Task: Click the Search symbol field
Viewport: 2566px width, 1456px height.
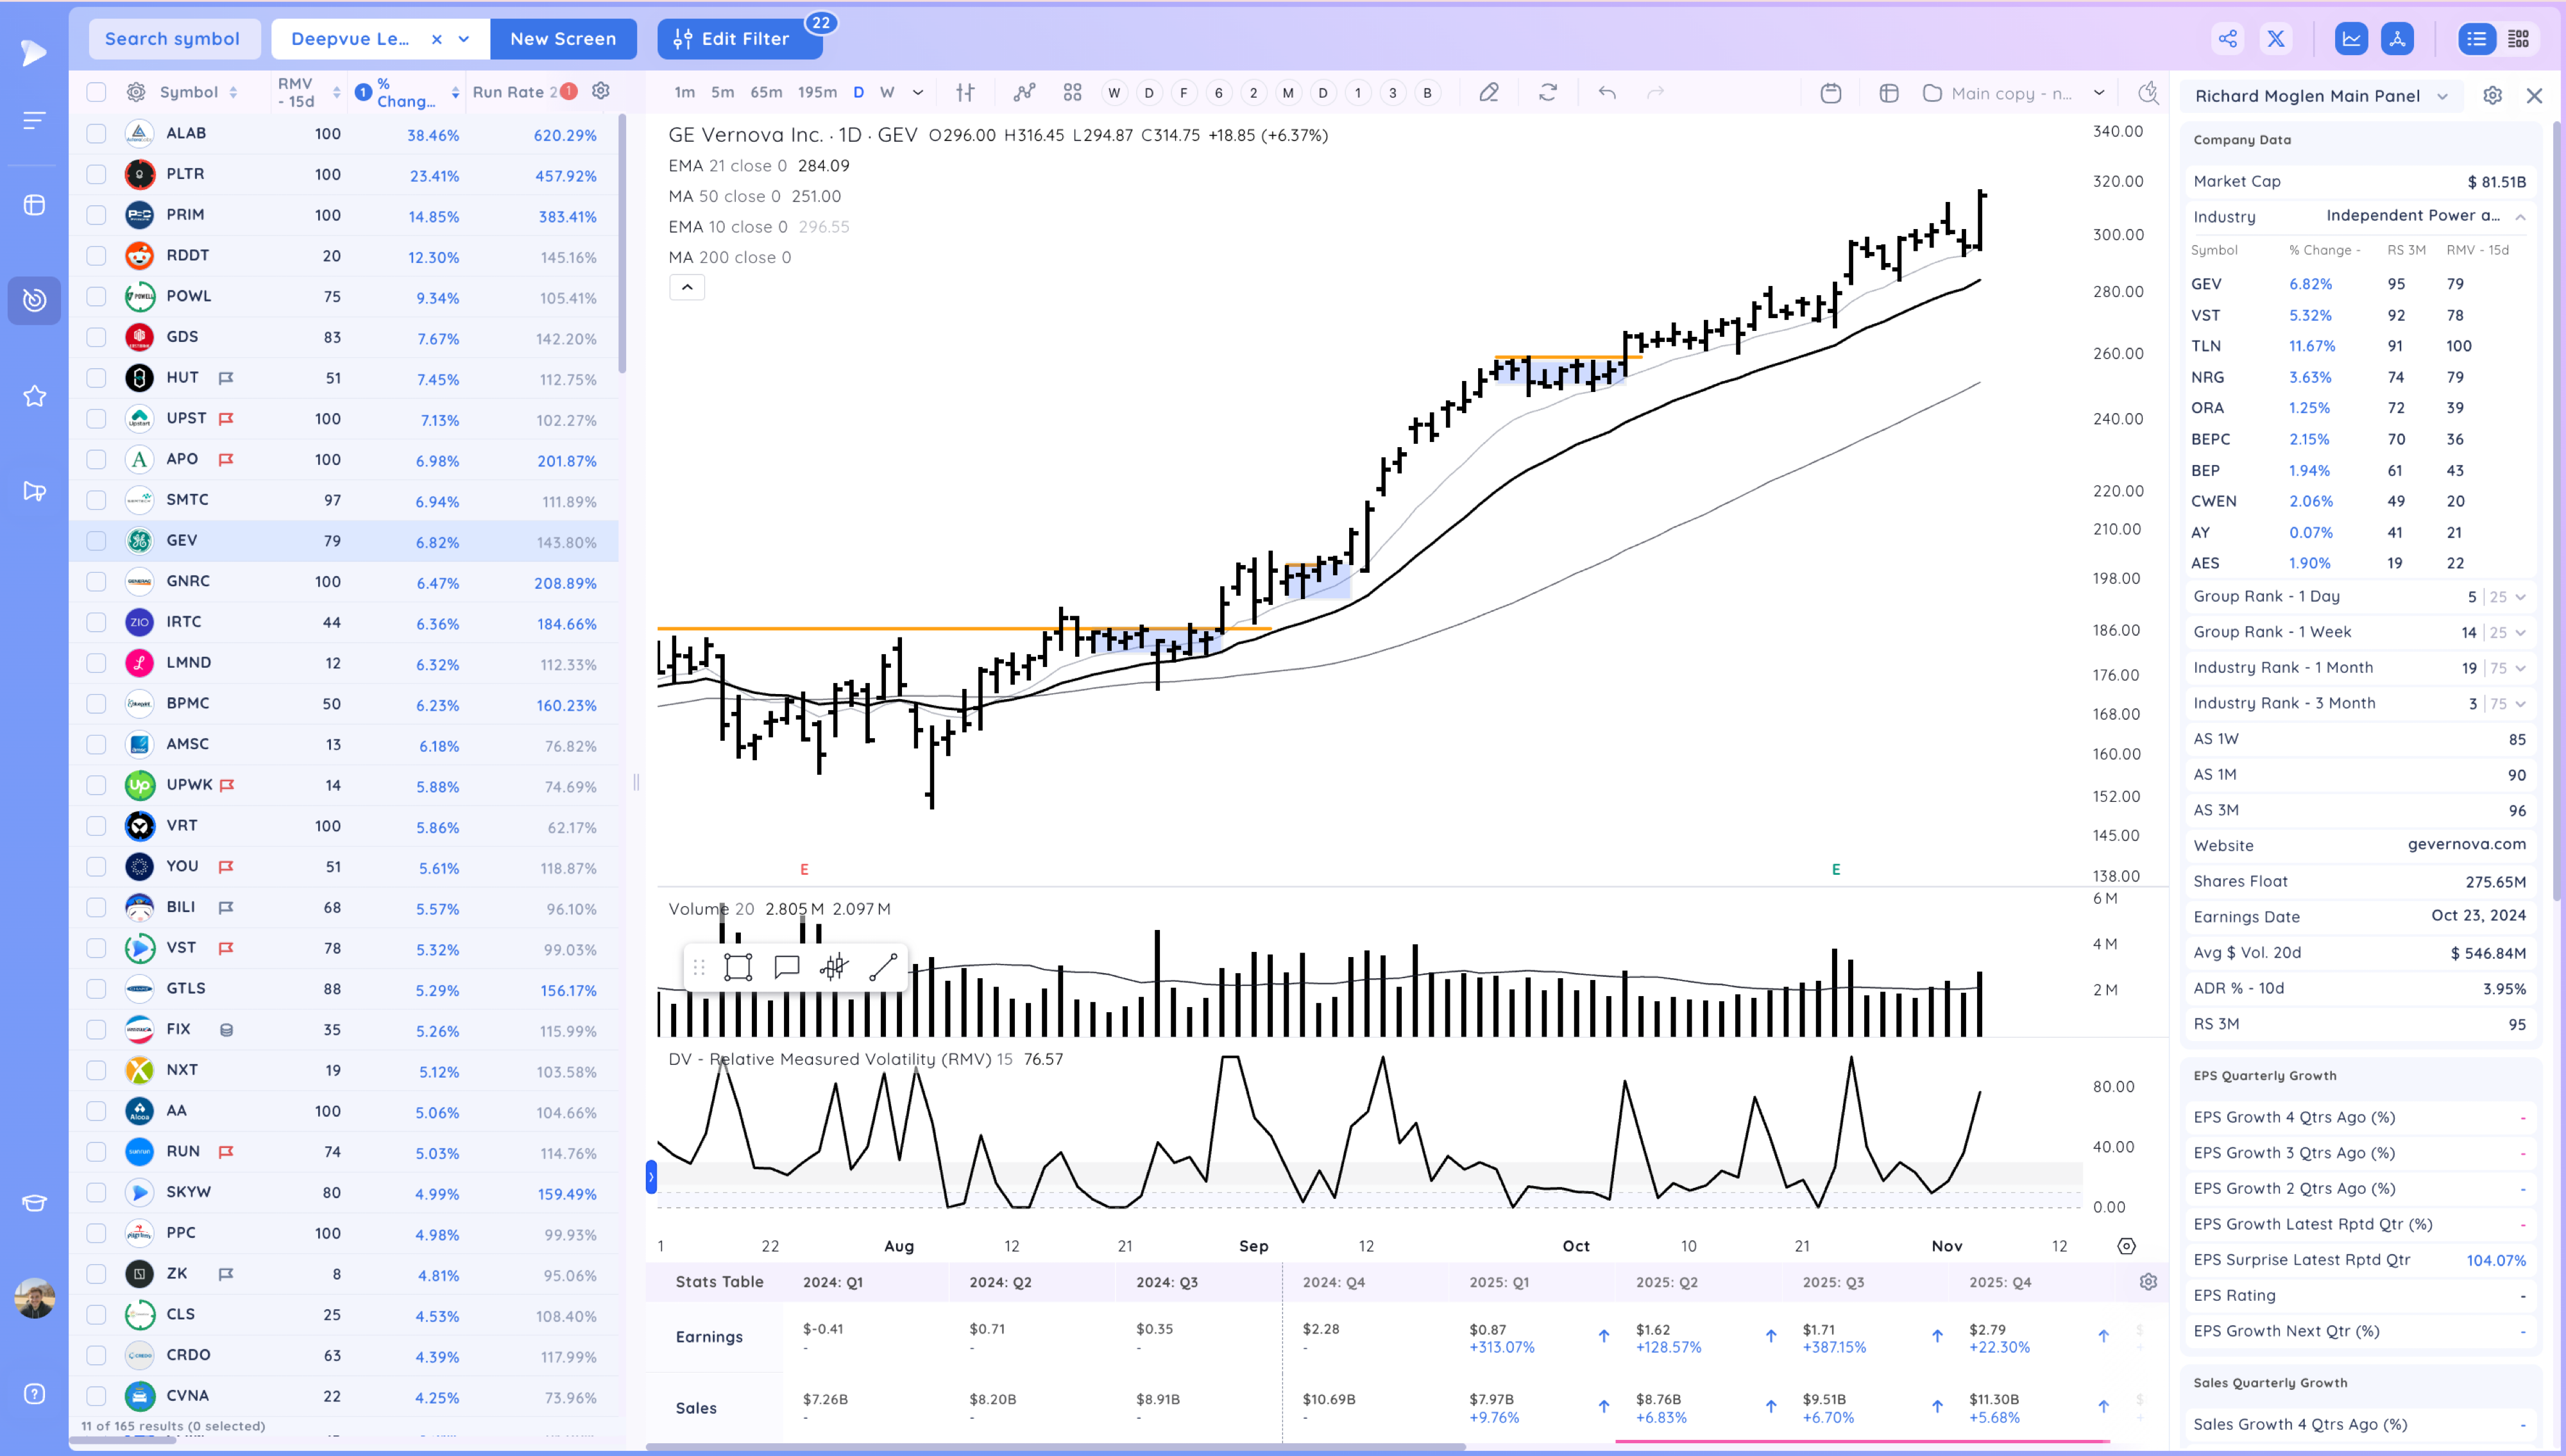Action: click(173, 39)
